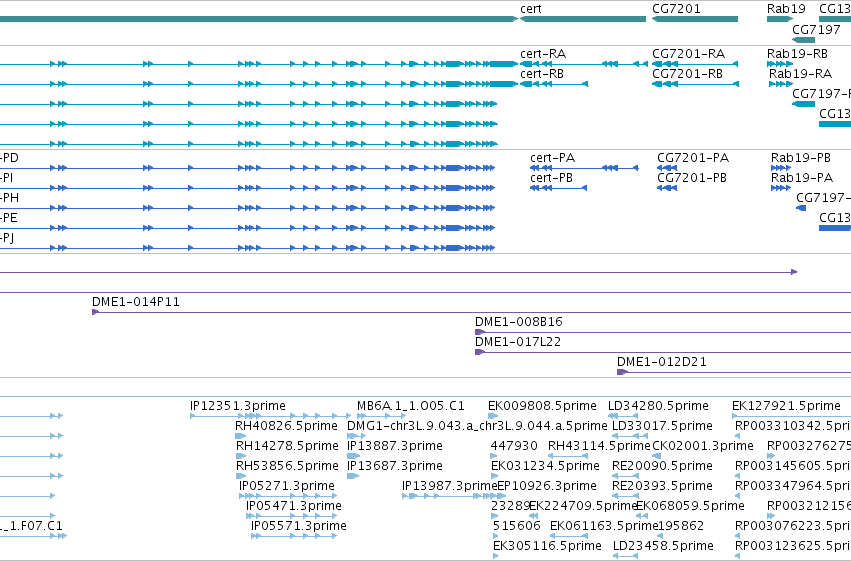Screen dimensions: 851x561
Task: Pick the EK031234.5prime EST label
Action: 545,466
